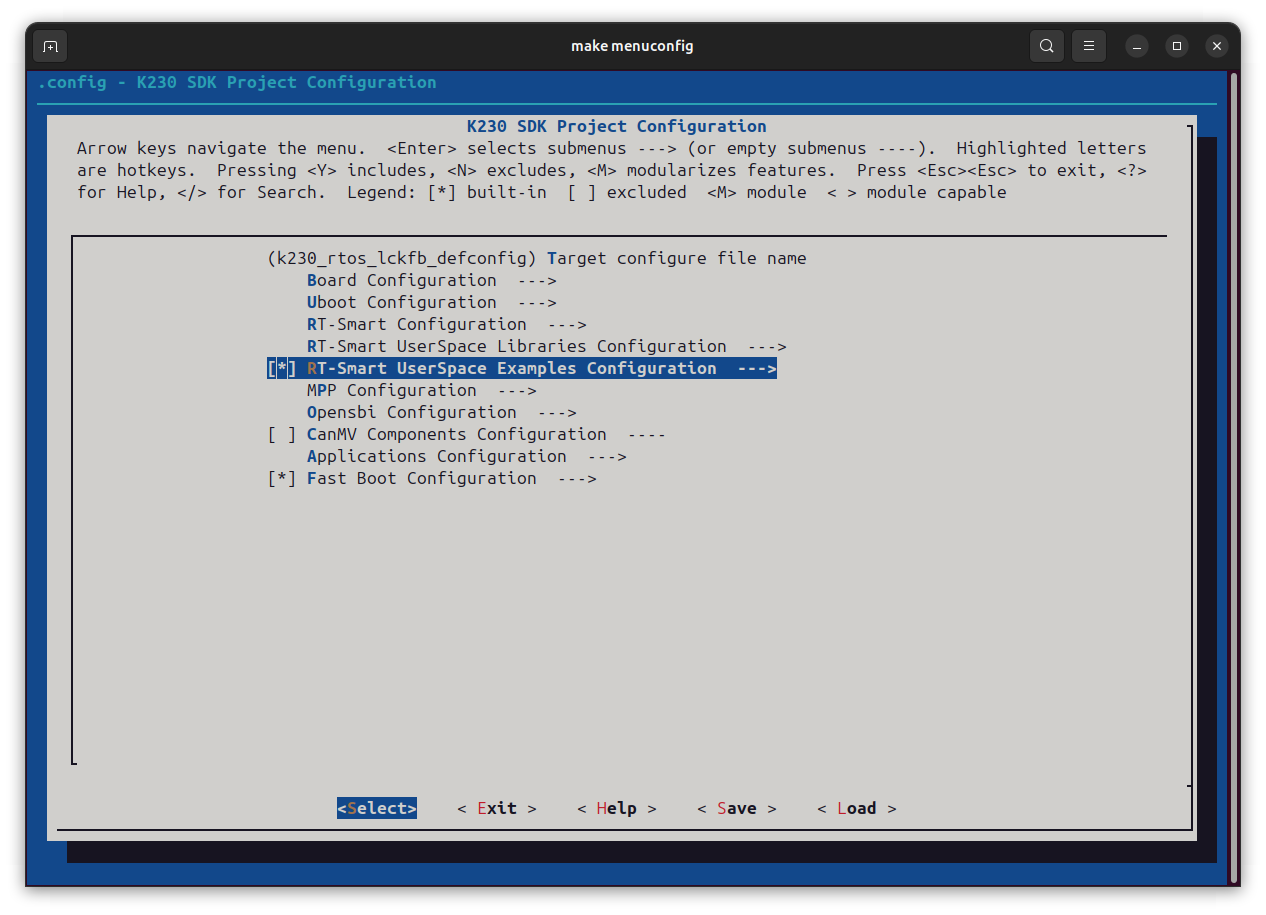This screenshot has height=915, width=1266.
Task: Toggle CanMV Components Configuration checkbox
Action: [282, 434]
